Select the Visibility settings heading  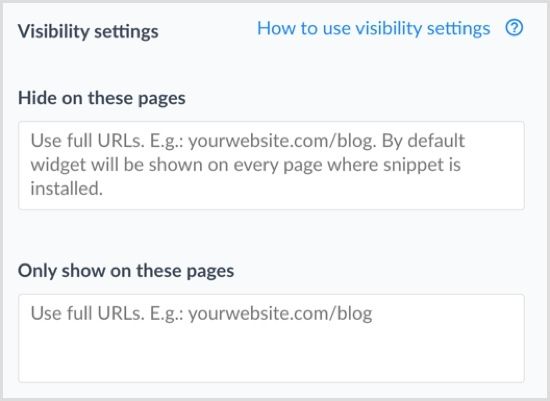(88, 32)
